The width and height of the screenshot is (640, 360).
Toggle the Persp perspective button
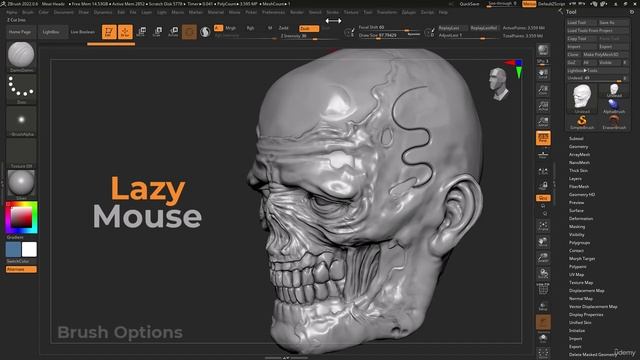(x=543, y=138)
